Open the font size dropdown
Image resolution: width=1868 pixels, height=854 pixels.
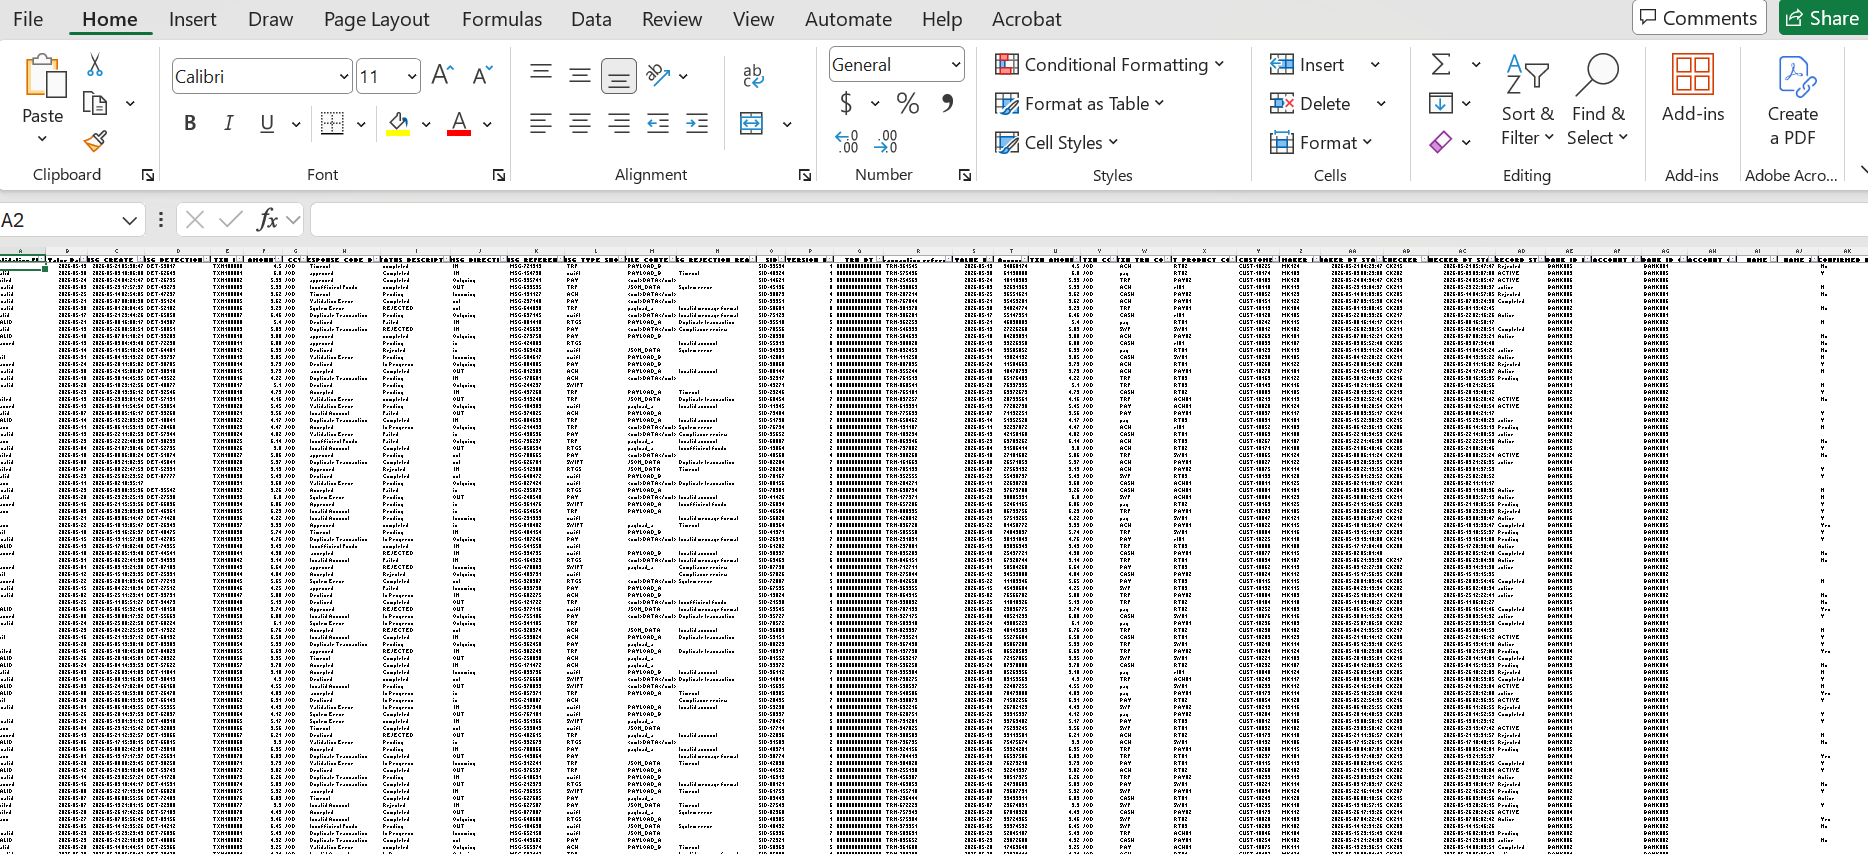(x=412, y=77)
